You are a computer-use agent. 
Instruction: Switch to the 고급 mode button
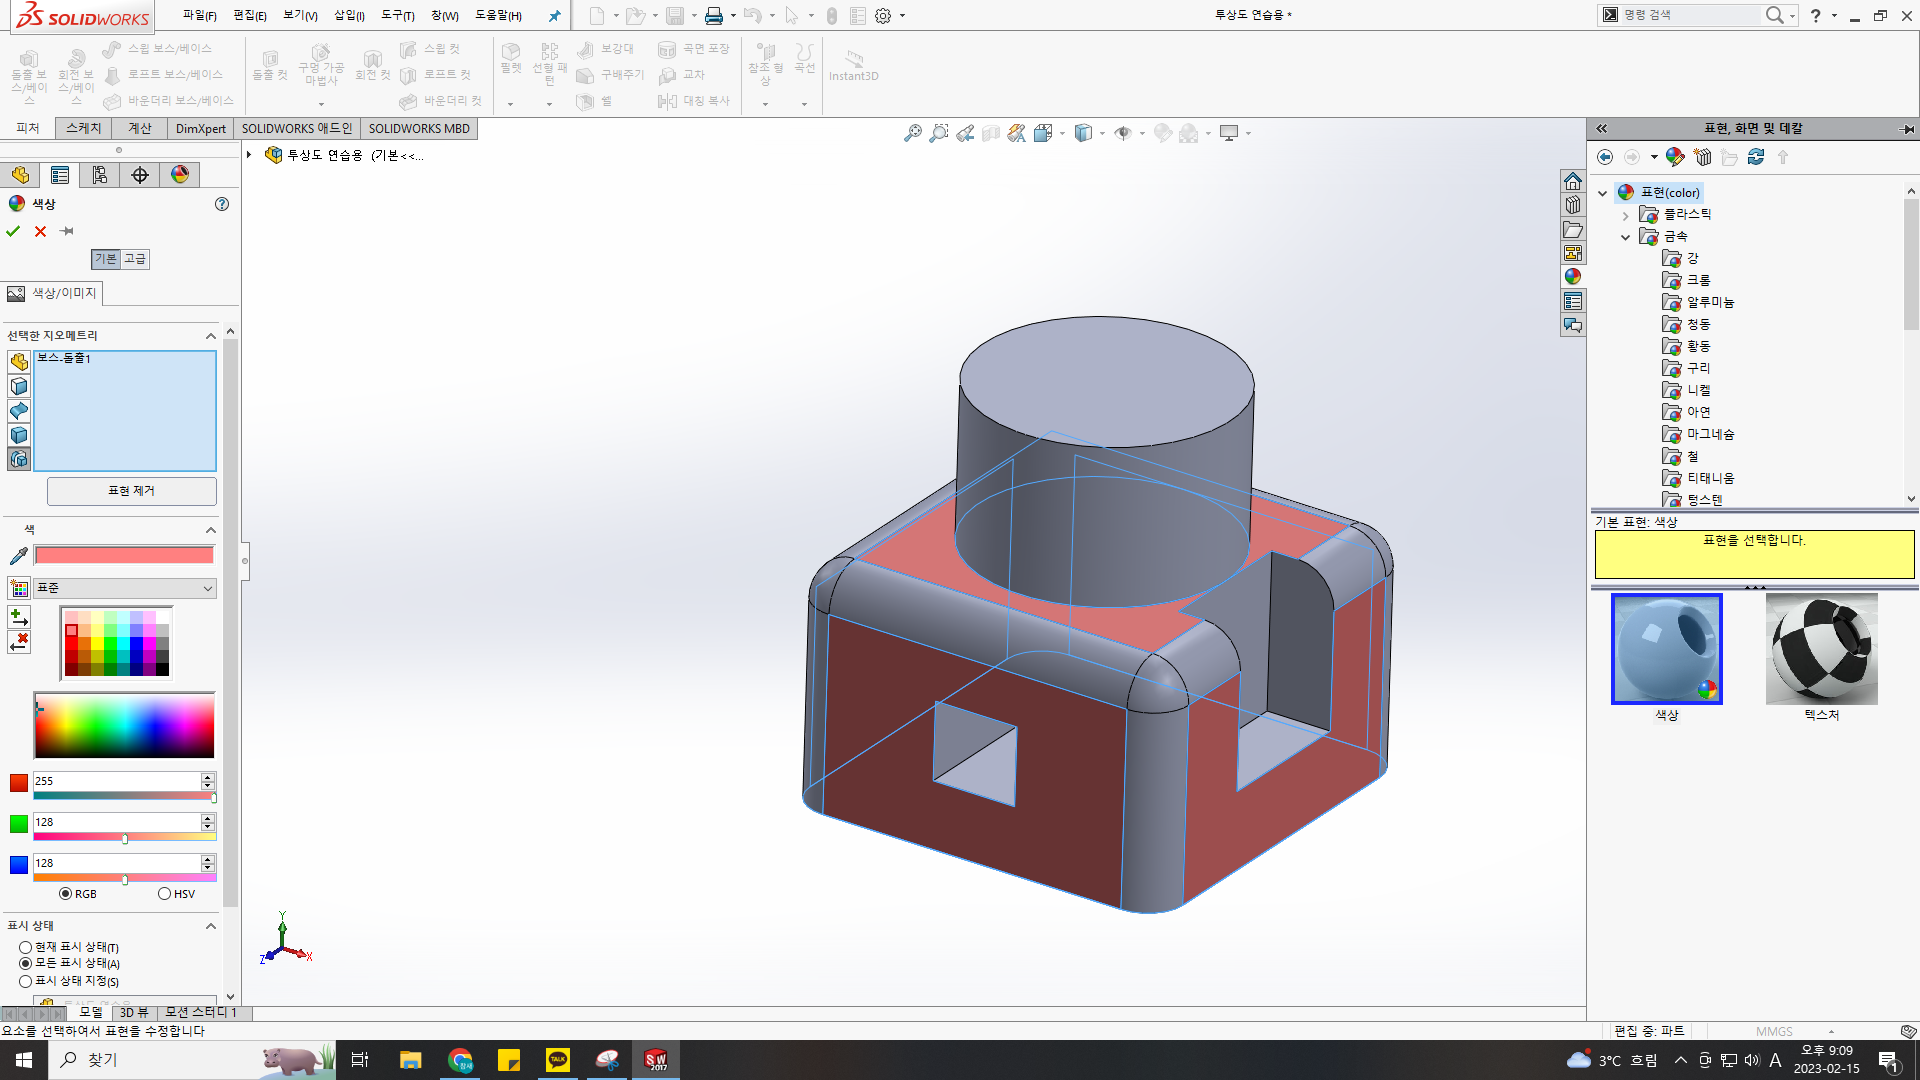[x=135, y=259]
